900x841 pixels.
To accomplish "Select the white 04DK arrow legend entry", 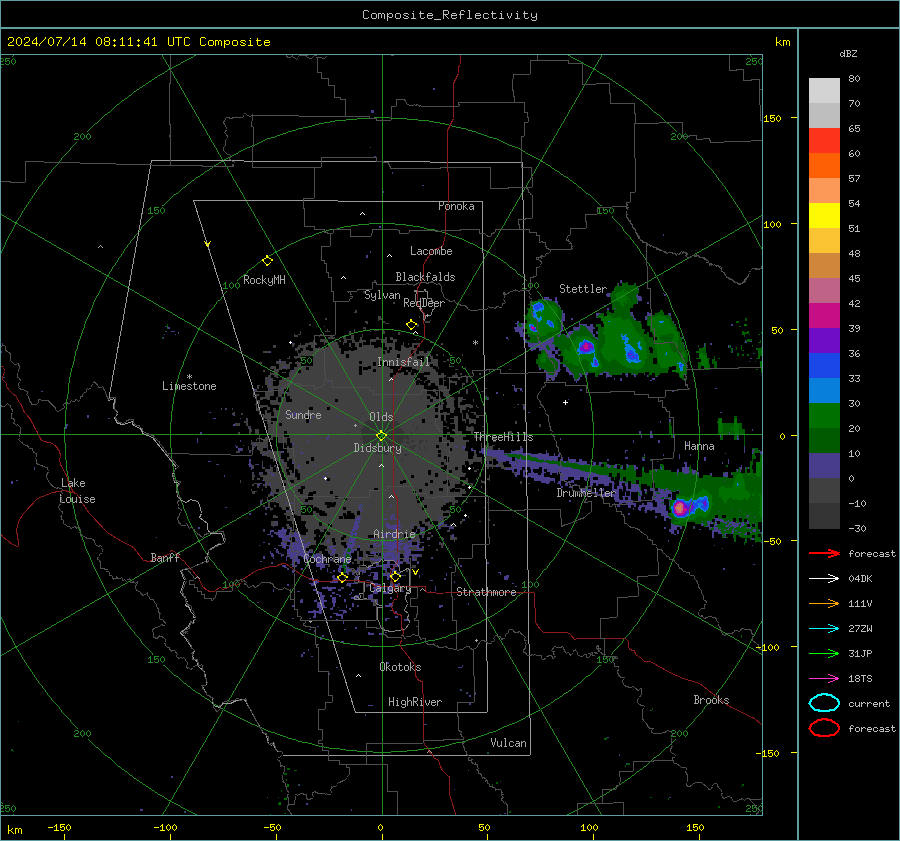I will coord(824,579).
